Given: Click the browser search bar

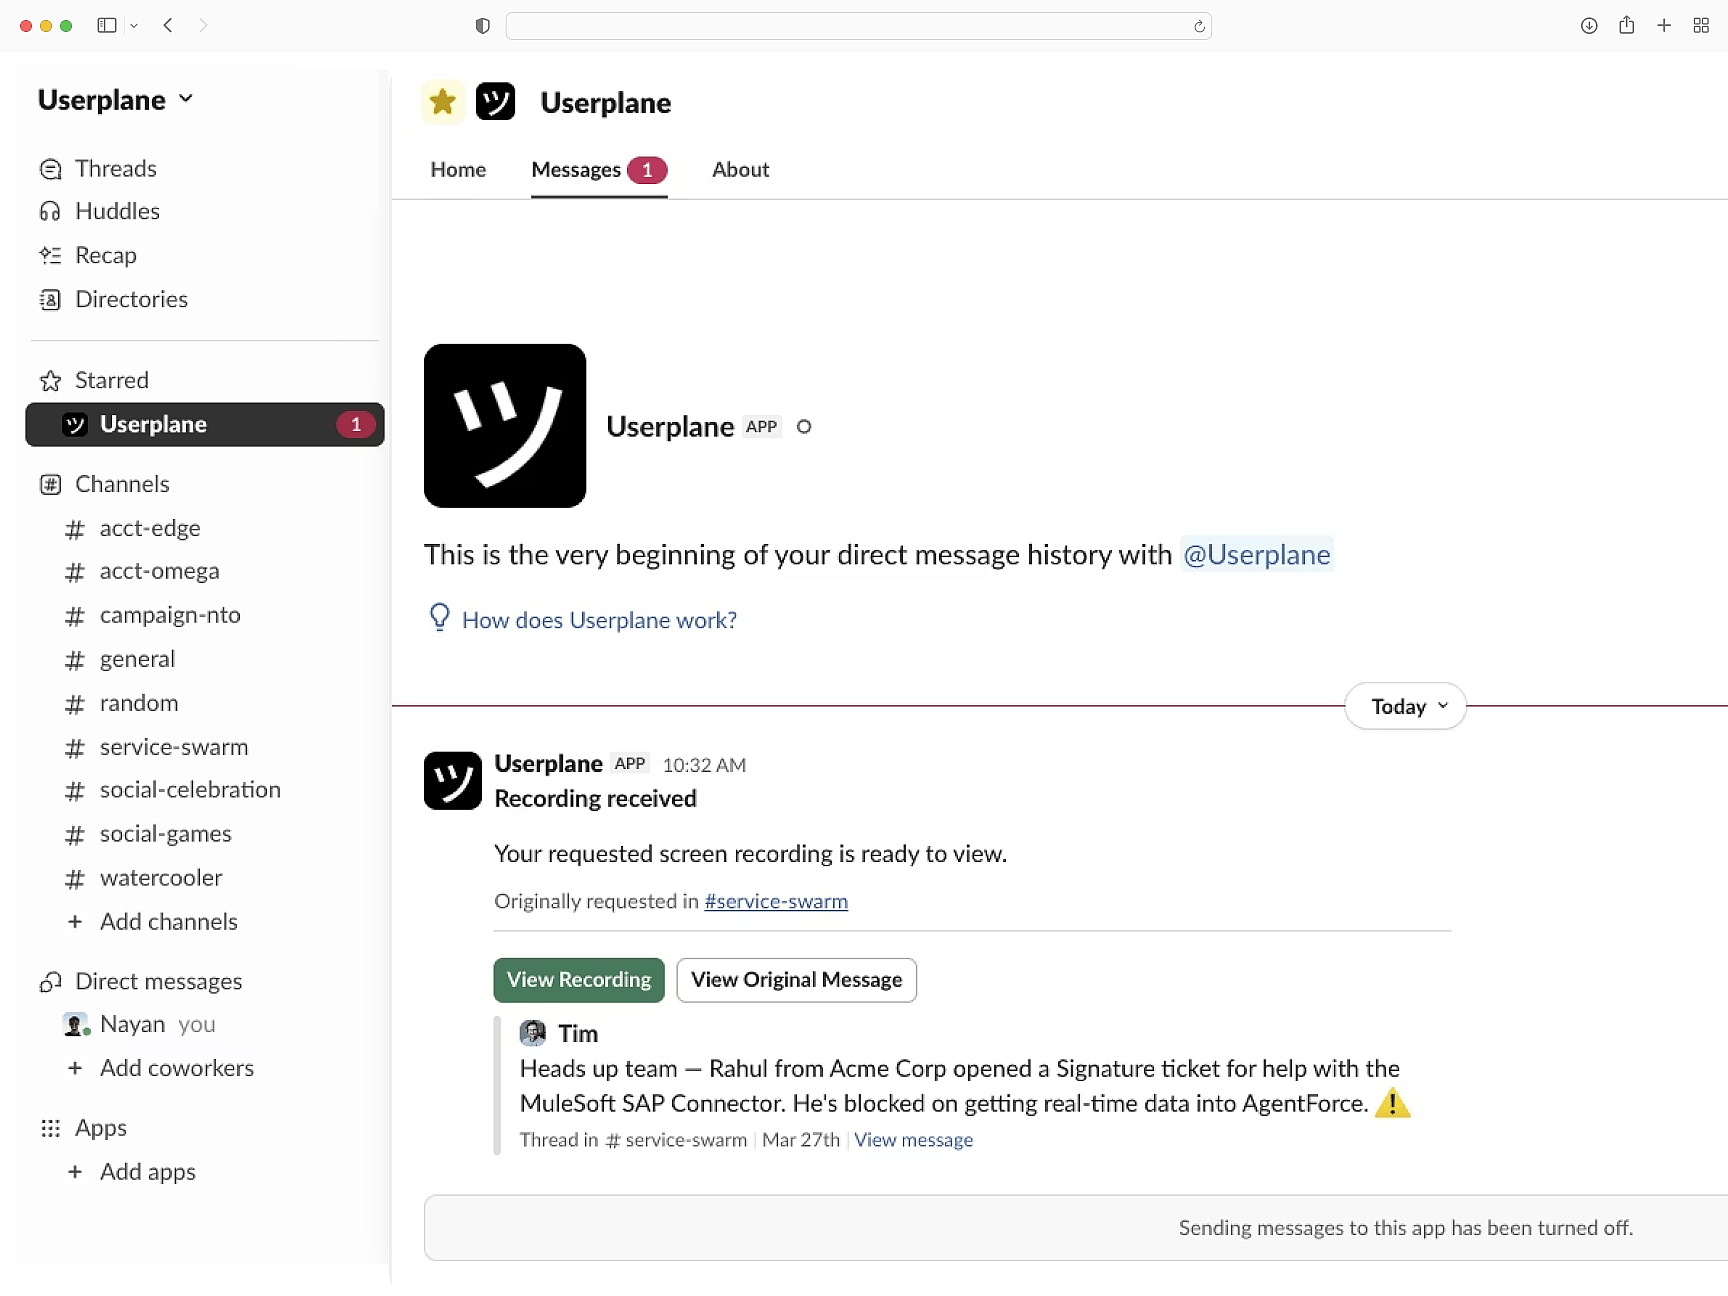Looking at the screenshot, I should pos(860,26).
